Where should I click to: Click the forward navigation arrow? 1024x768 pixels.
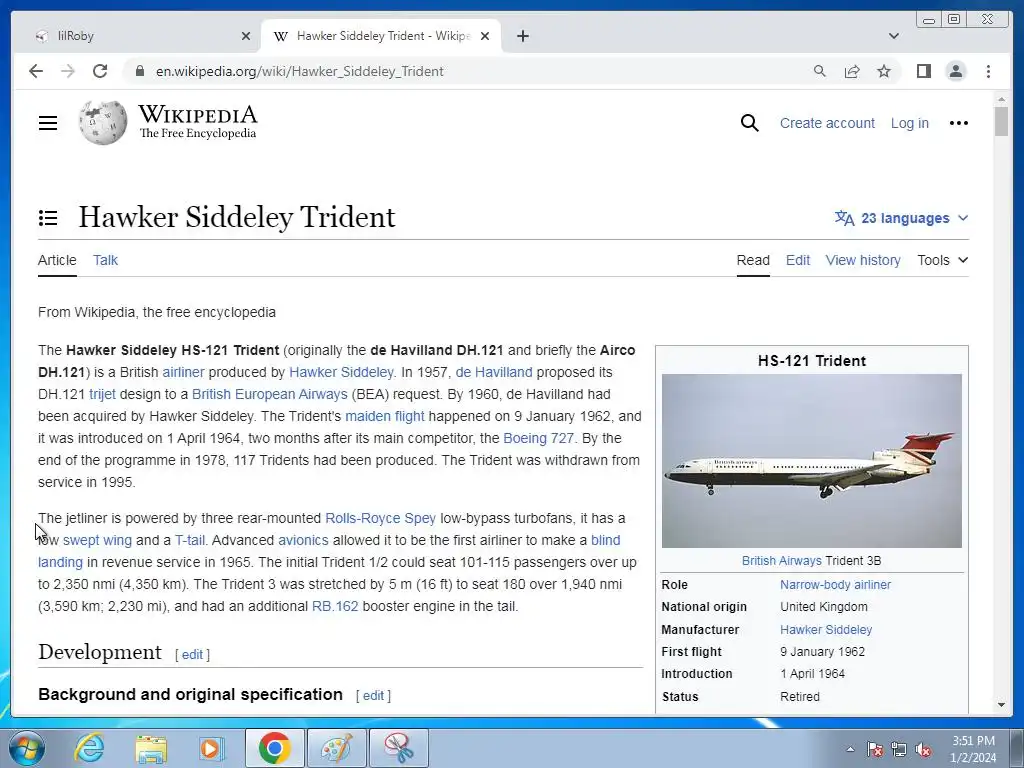tap(68, 71)
